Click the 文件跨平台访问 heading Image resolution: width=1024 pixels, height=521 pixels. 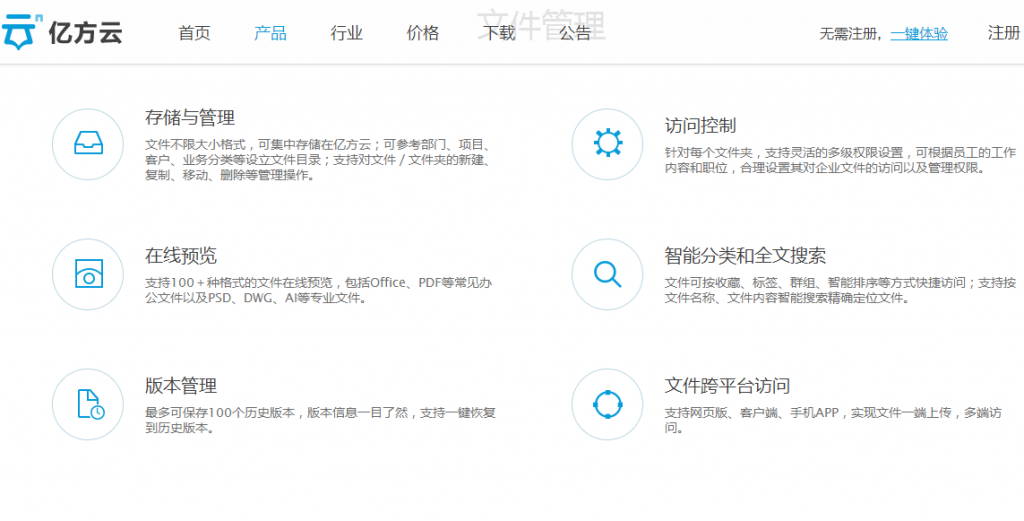pyautogui.click(x=727, y=386)
